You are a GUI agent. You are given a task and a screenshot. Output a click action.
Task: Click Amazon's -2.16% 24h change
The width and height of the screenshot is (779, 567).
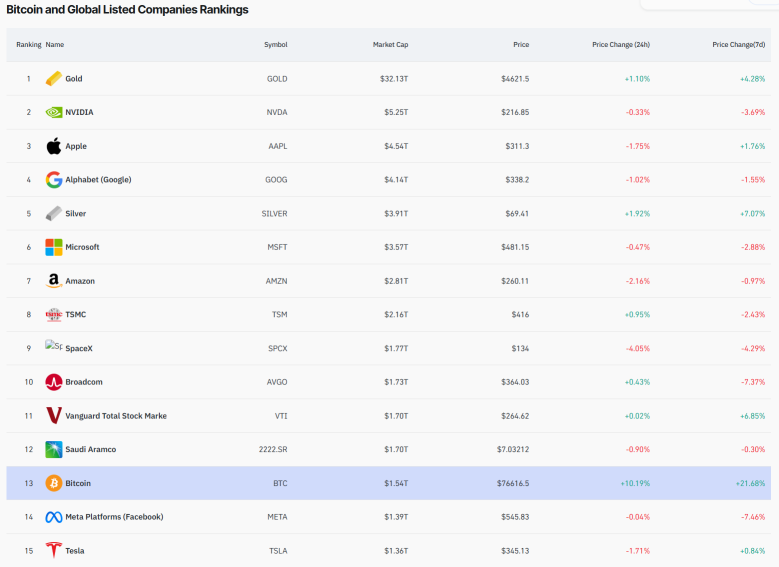[638, 281]
